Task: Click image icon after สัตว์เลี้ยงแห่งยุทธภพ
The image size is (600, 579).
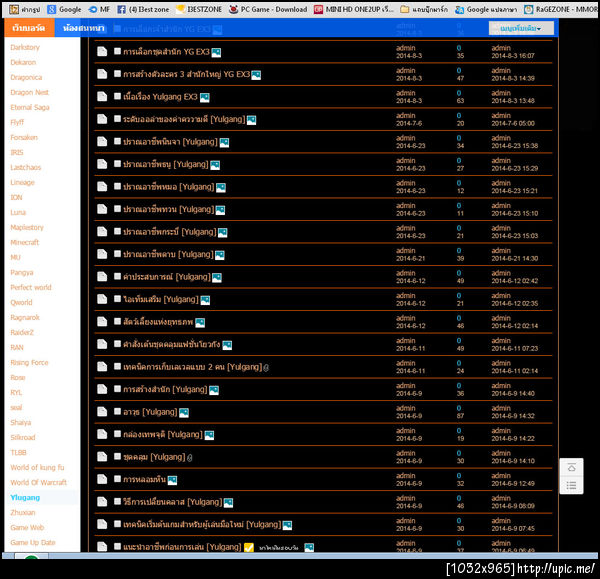Action: point(200,323)
